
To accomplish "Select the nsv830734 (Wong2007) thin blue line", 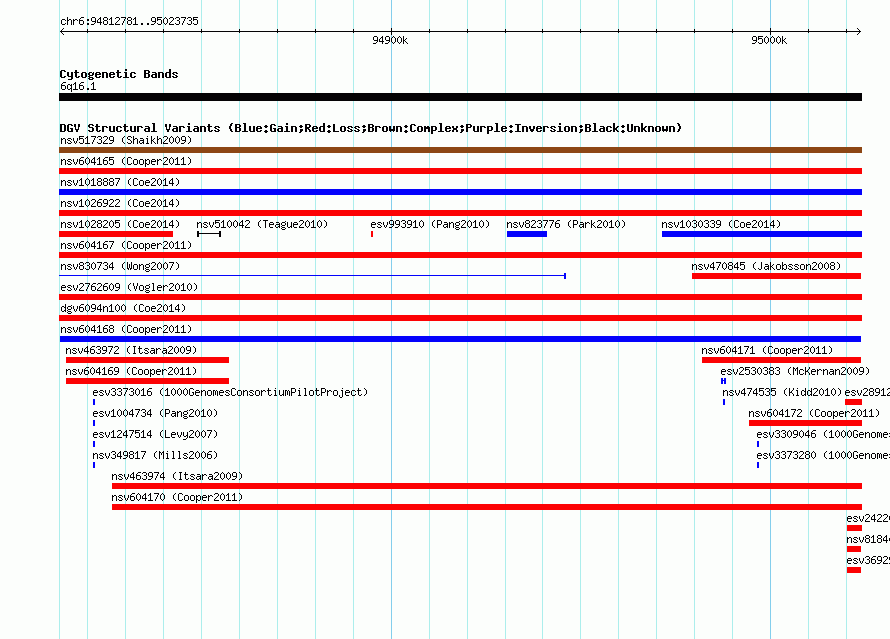I will [x=313, y=276].
